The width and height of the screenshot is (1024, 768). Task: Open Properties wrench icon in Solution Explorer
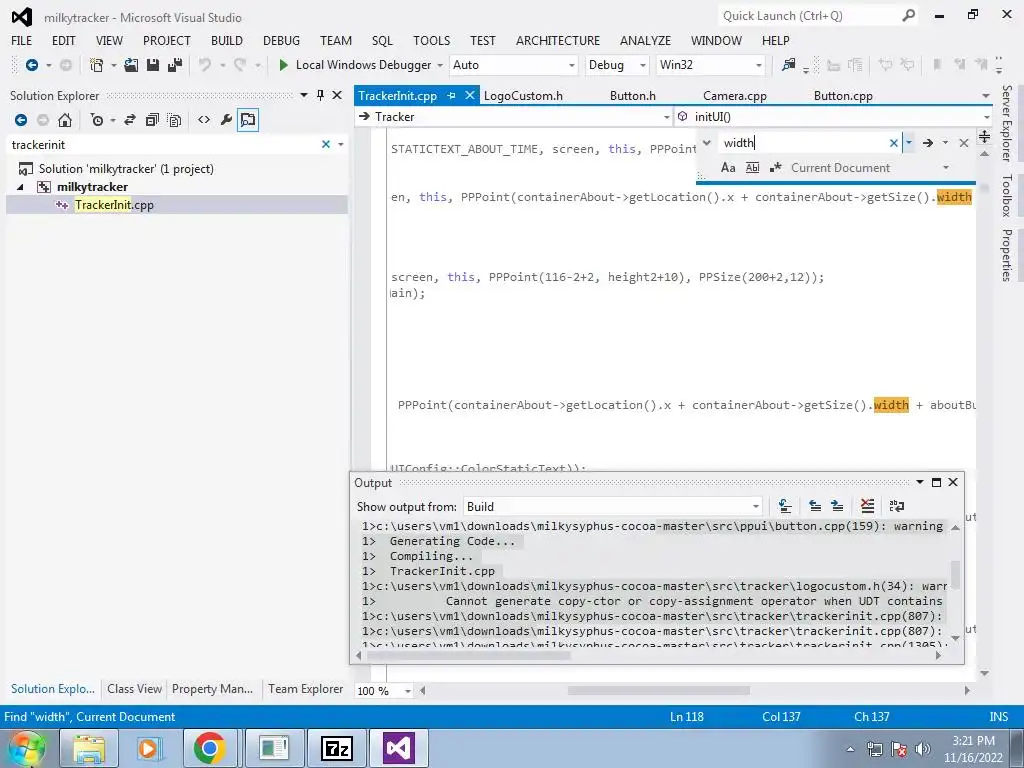pos(226,120)
